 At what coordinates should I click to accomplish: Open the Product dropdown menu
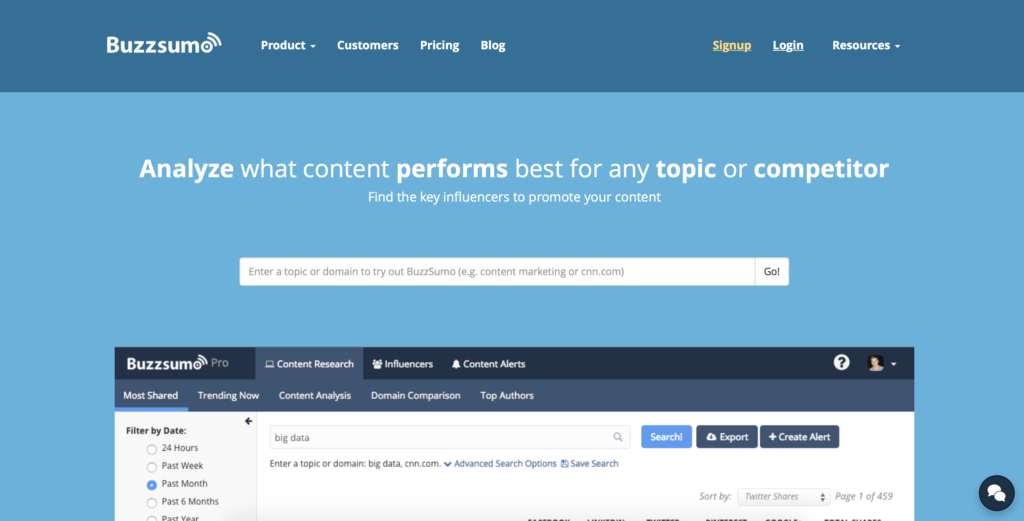pyautogui.click(x=288, y=45)
